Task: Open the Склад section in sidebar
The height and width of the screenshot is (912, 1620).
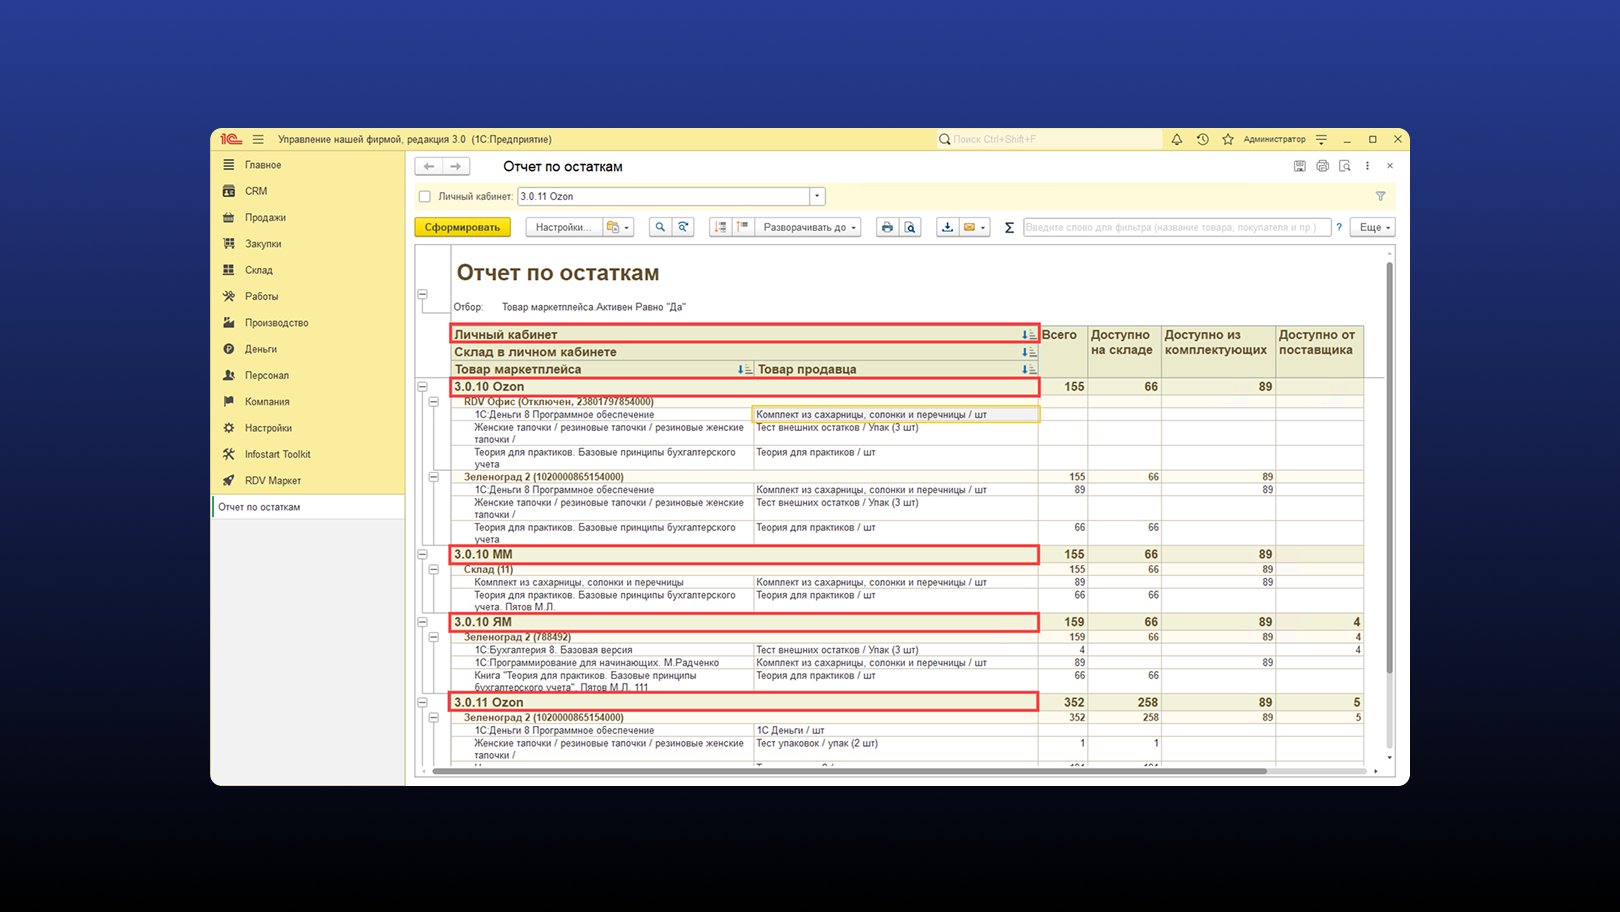Action: tap(258, 270)
